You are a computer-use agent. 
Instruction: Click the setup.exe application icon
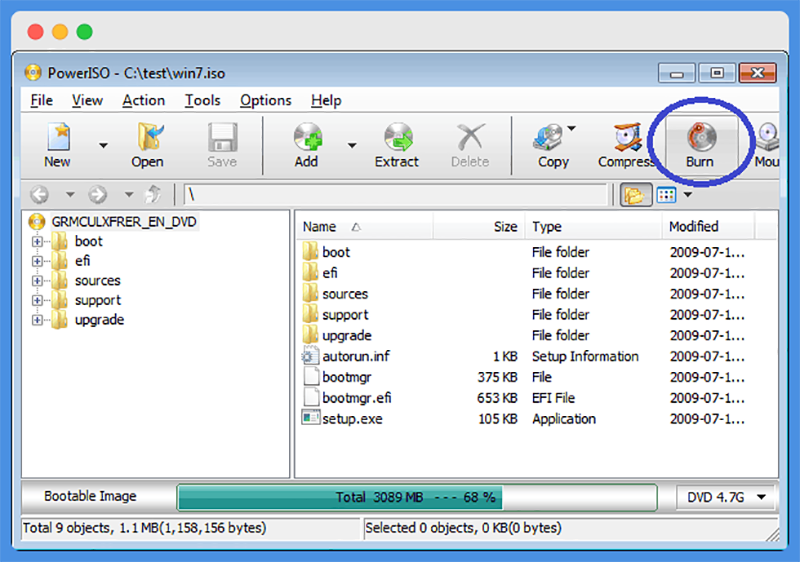[310, 418]
